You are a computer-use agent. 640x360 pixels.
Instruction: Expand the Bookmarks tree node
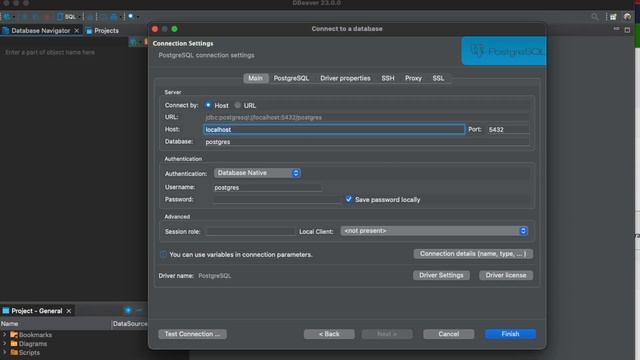coord(5,335)
